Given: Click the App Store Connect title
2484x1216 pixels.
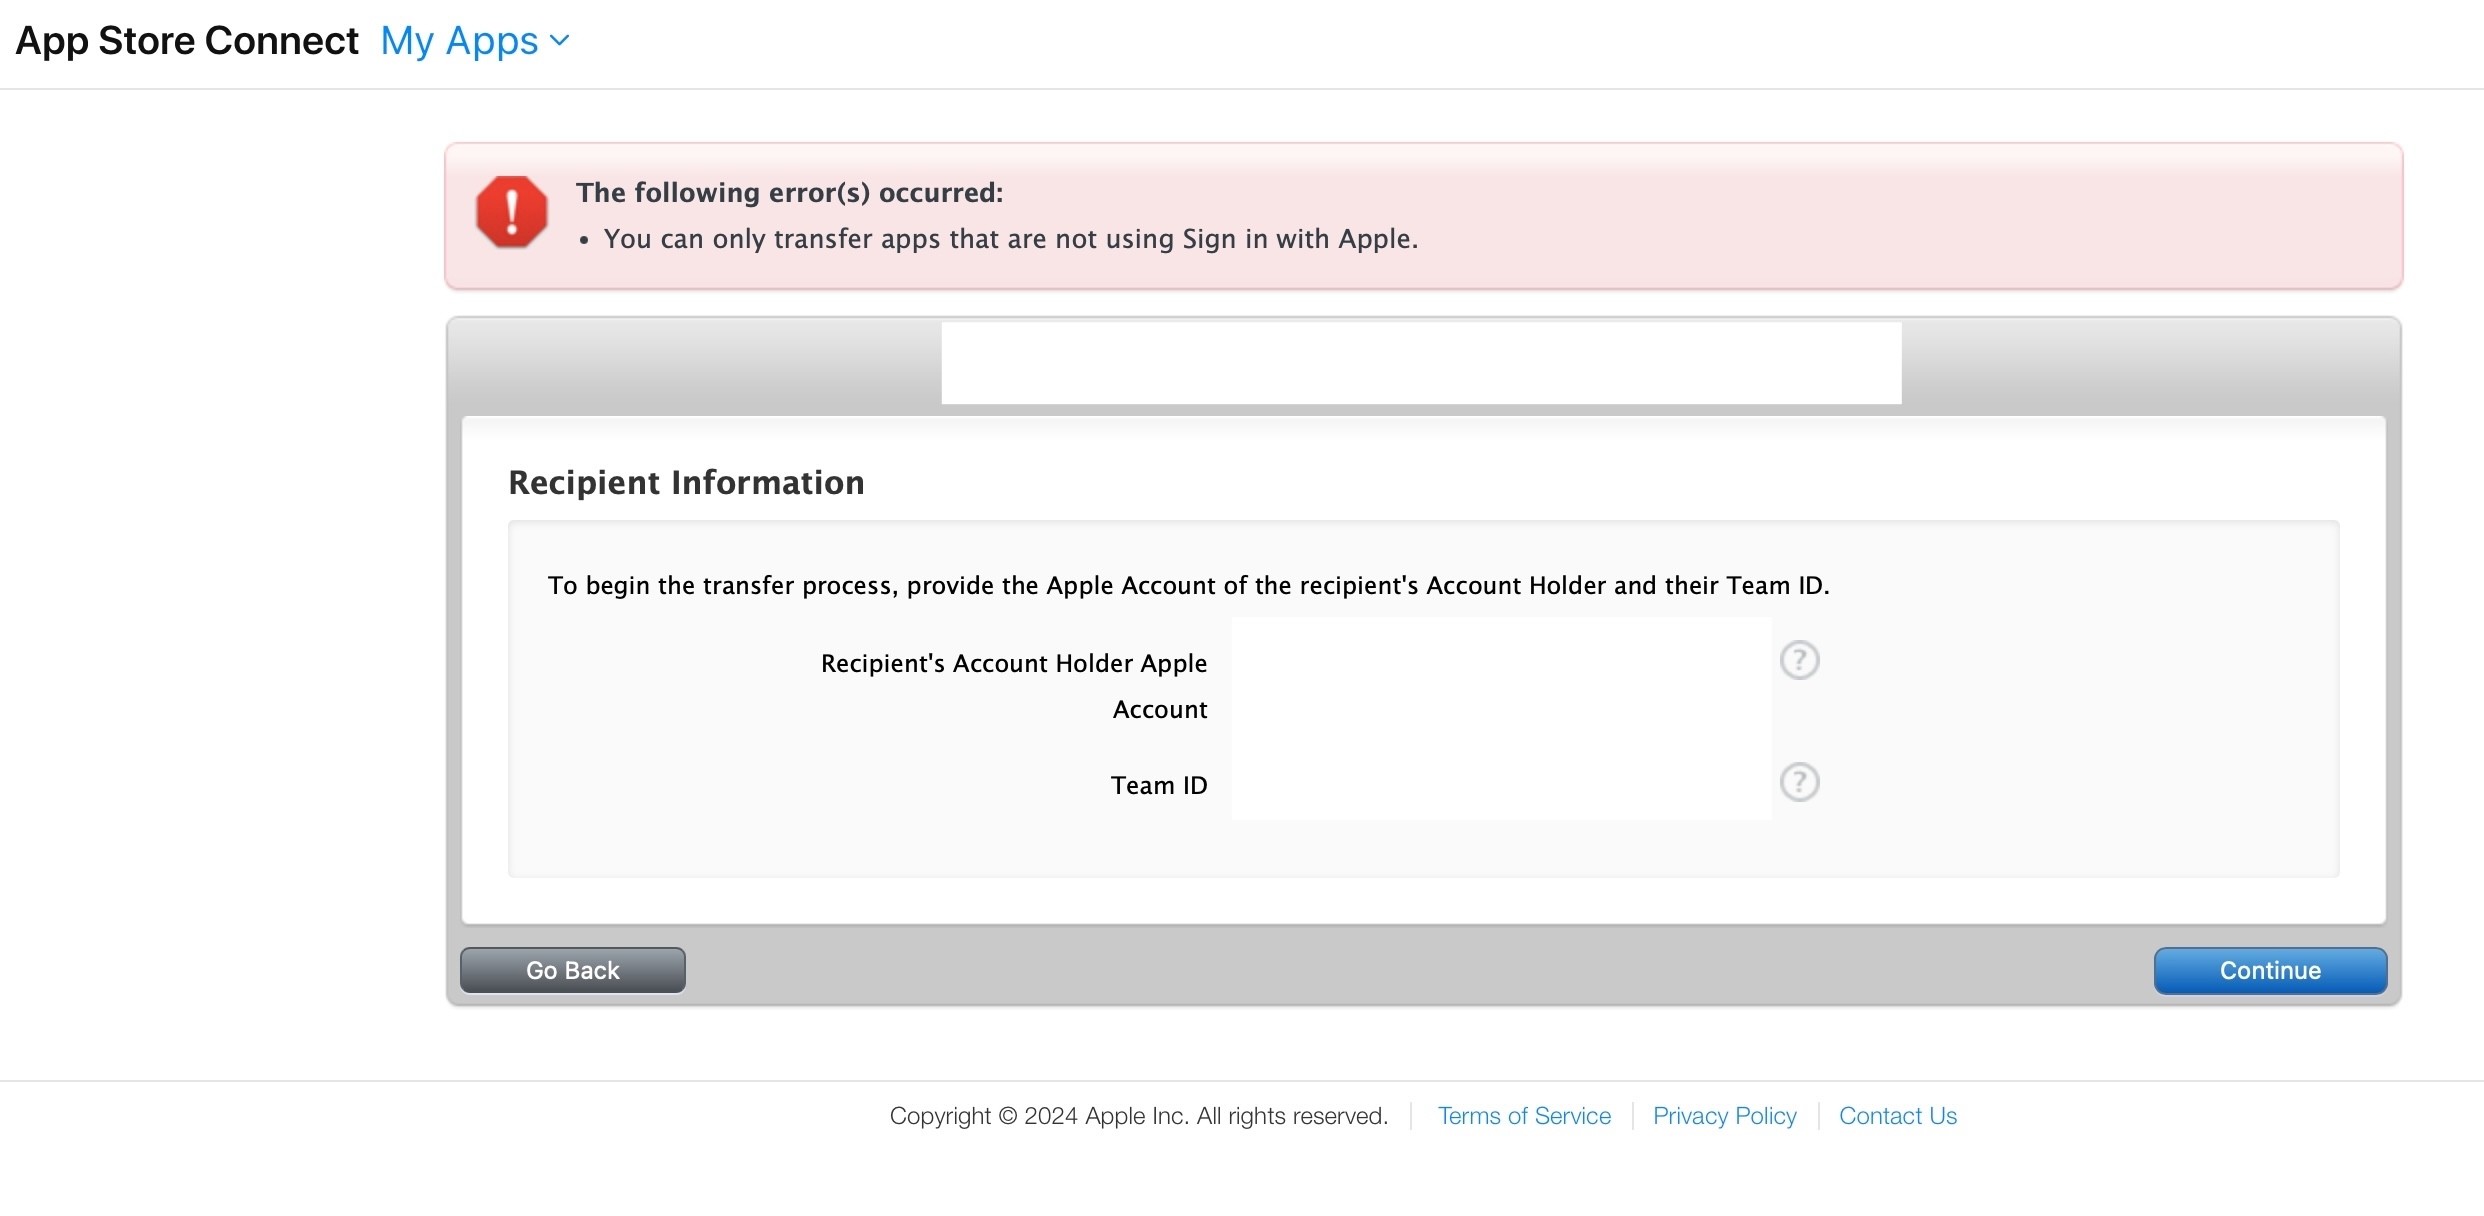Looking at the screenshot, I should click(x=187, y=41).
